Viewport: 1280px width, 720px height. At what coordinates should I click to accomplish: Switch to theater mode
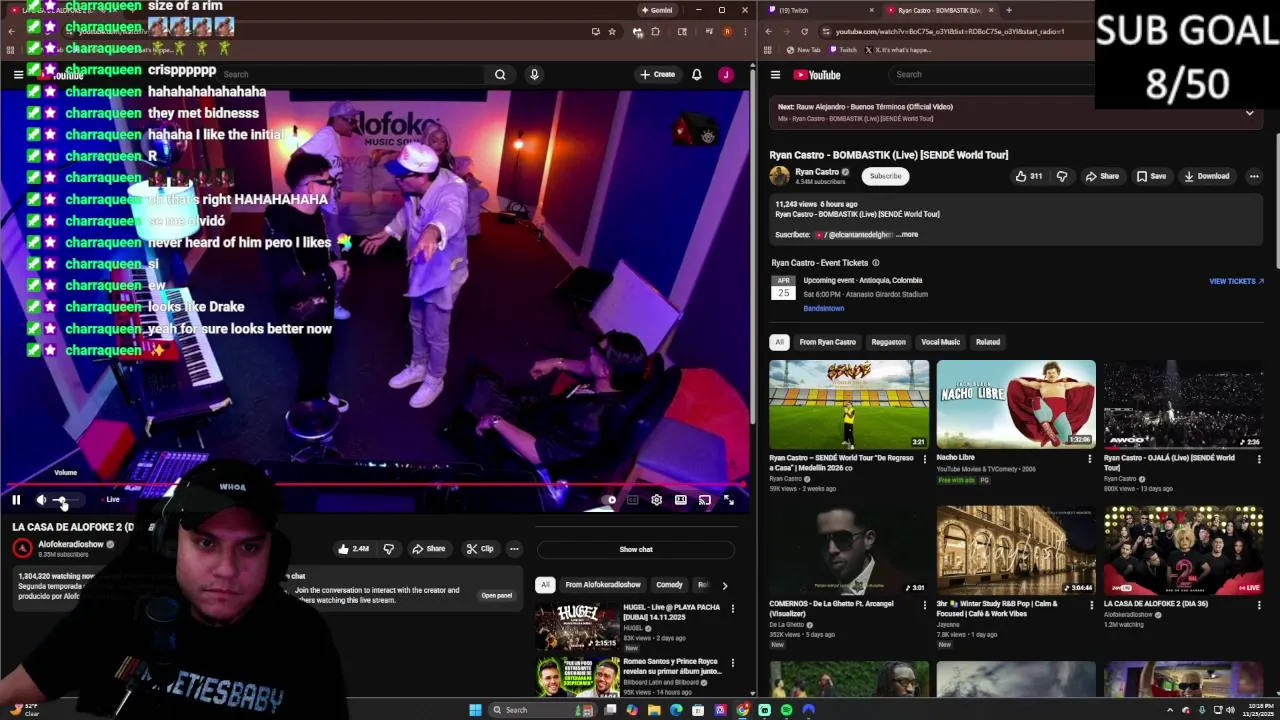pyautogui.click(x=681, y=500)
